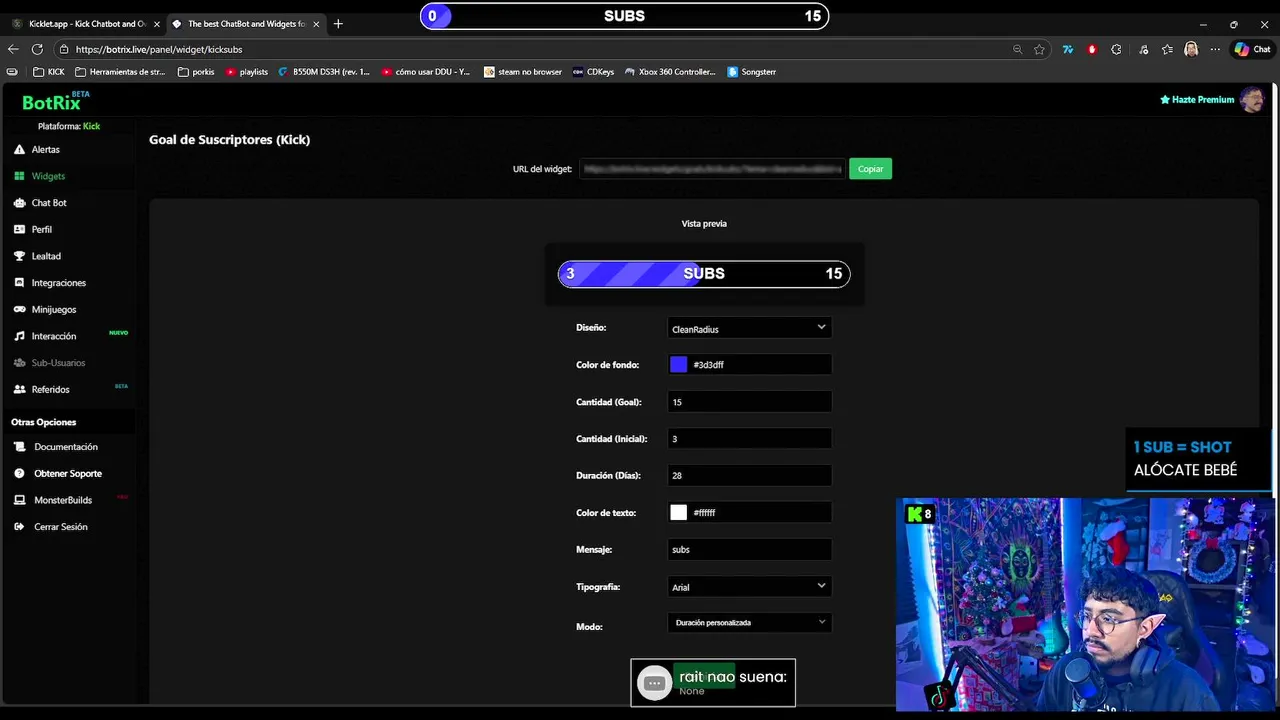Open Herramientas de str... bookmarks folder
This screenshot has width=1280, height=720.
tap(119, 72)
